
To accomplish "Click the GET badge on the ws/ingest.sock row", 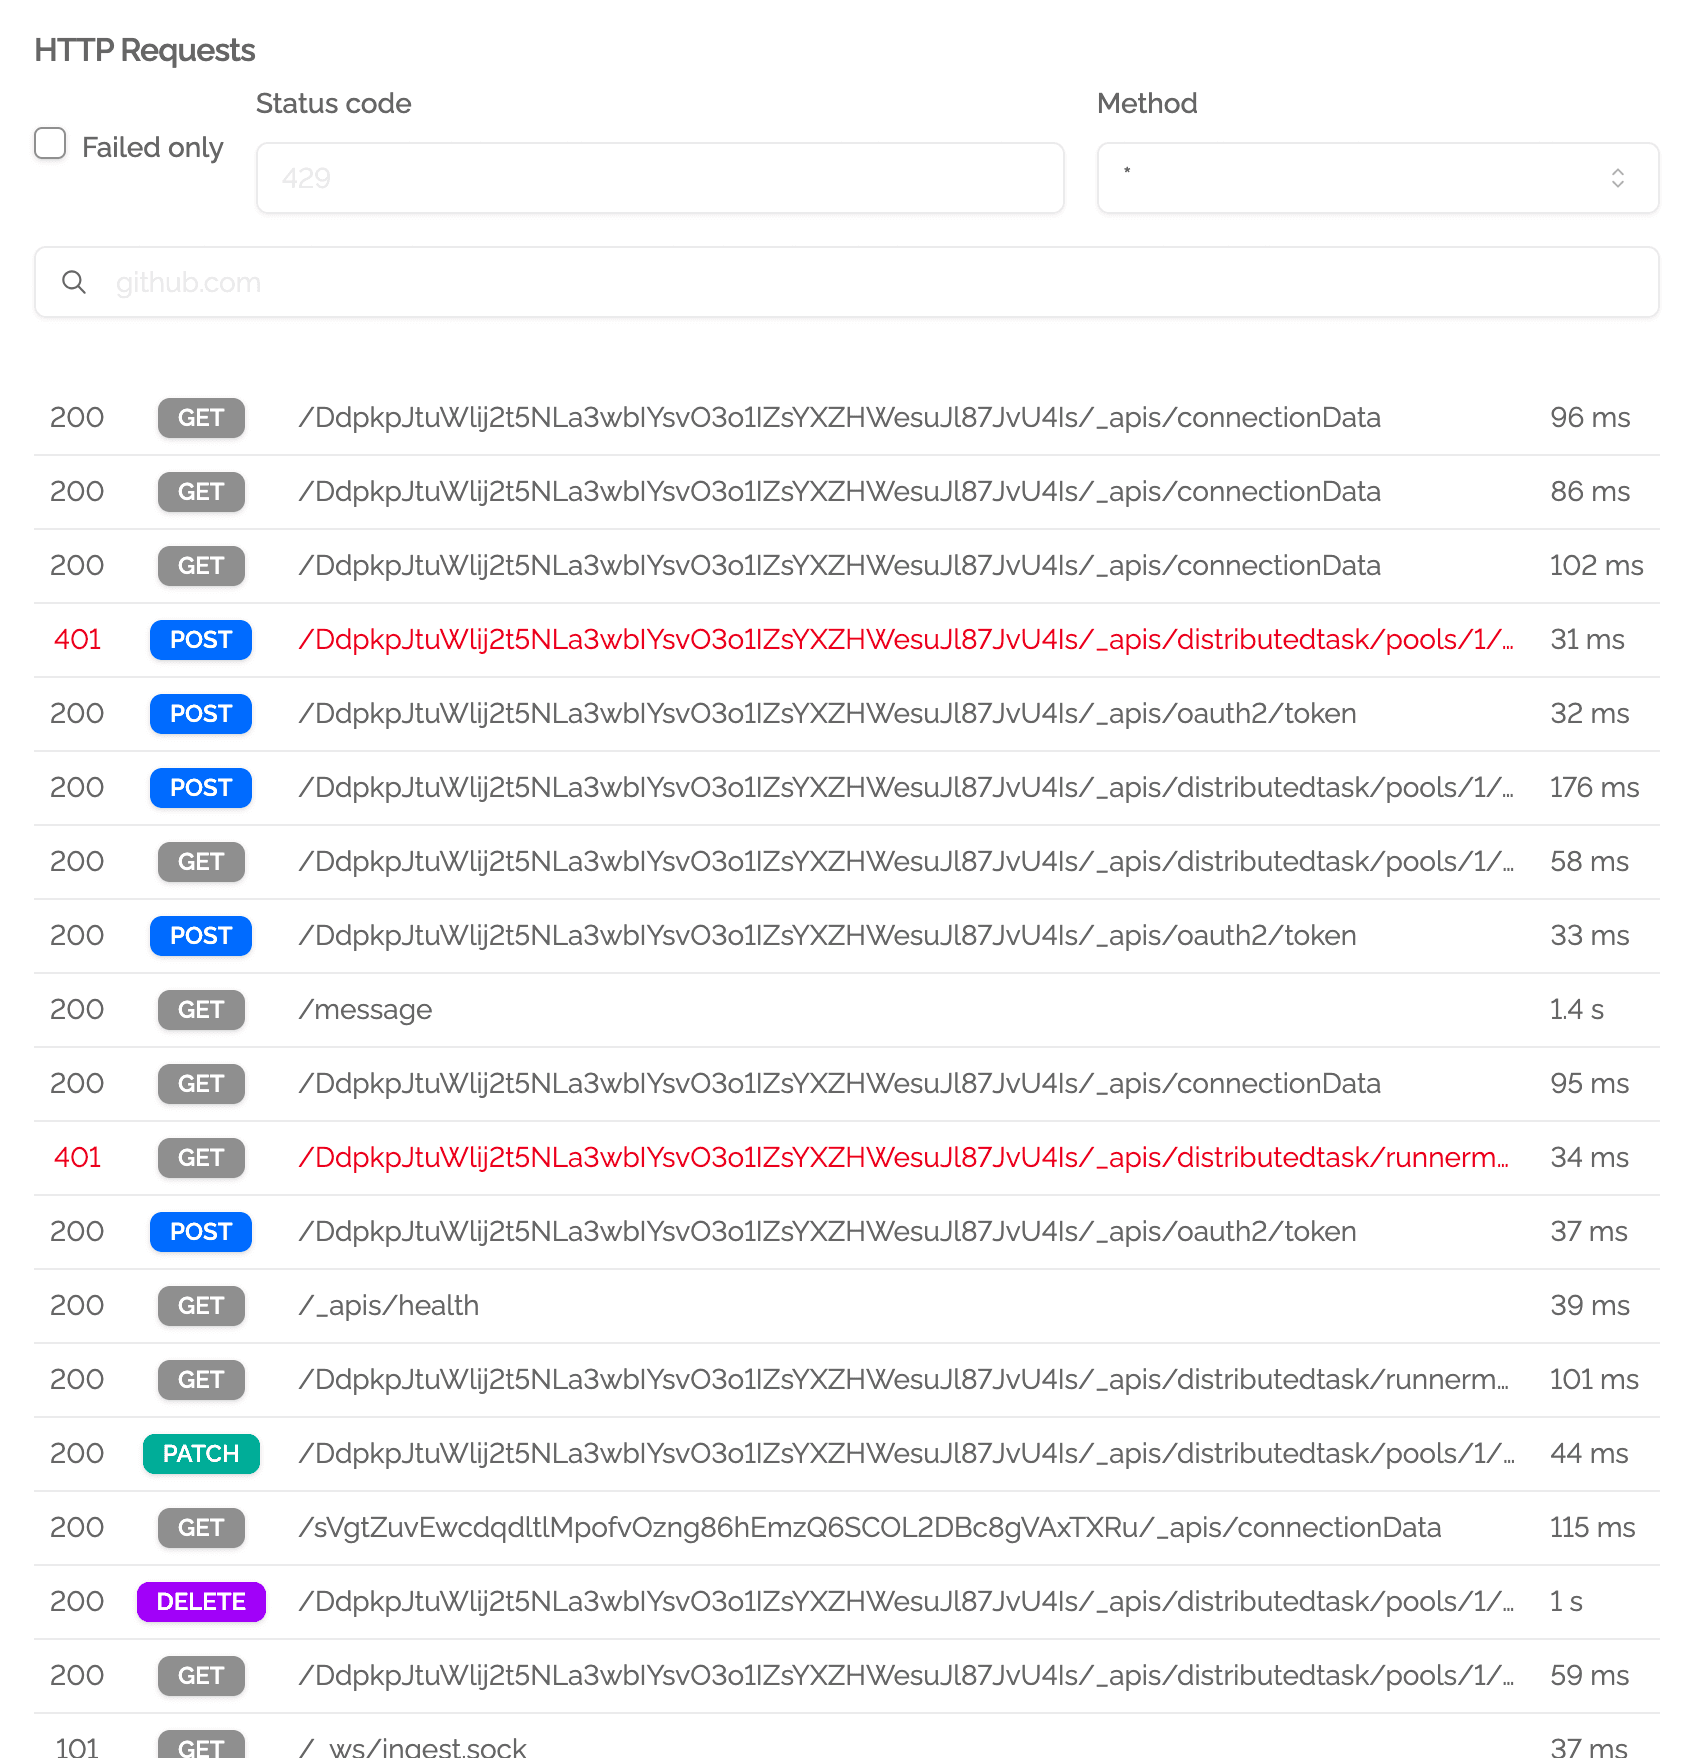I will [x=200, y=1745].
